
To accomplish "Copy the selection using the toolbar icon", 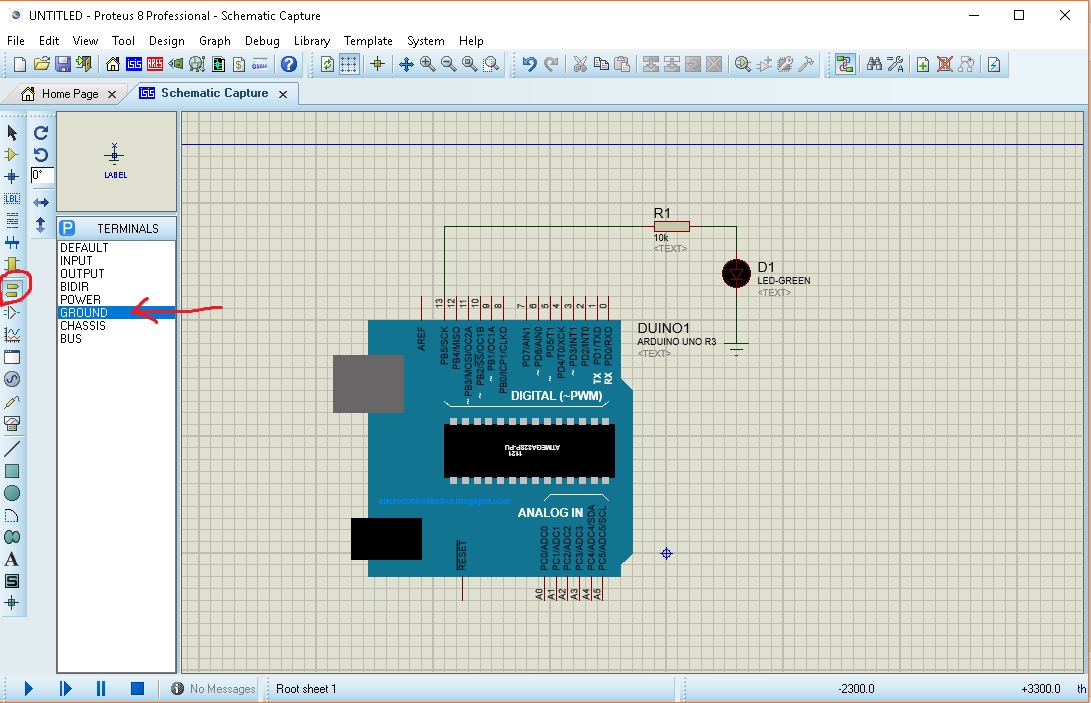I will pos(602,64).
